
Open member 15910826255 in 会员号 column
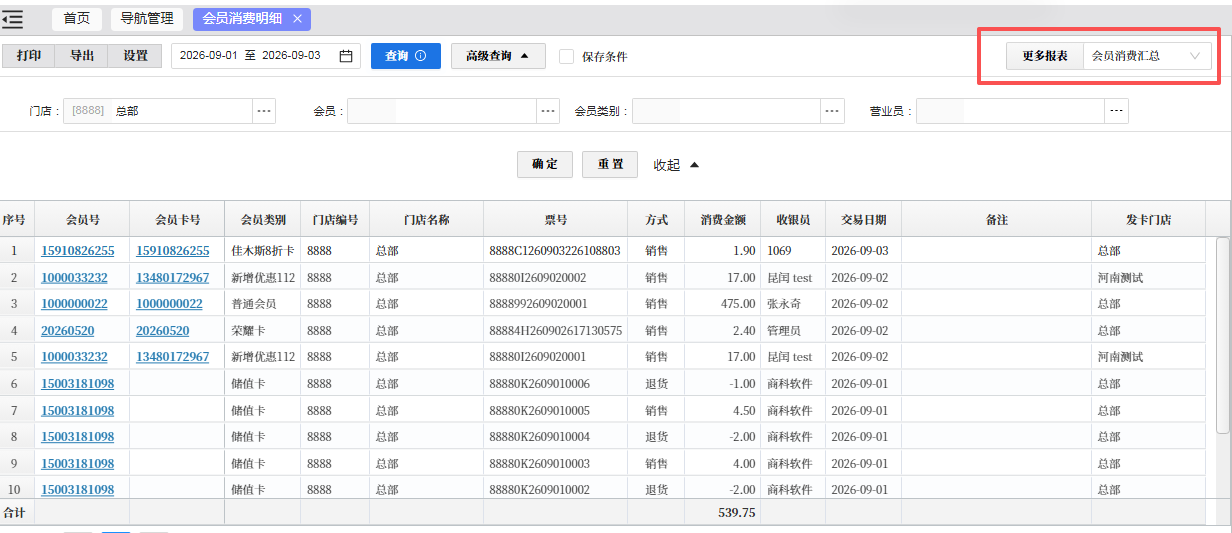click(x=78, y=251)
